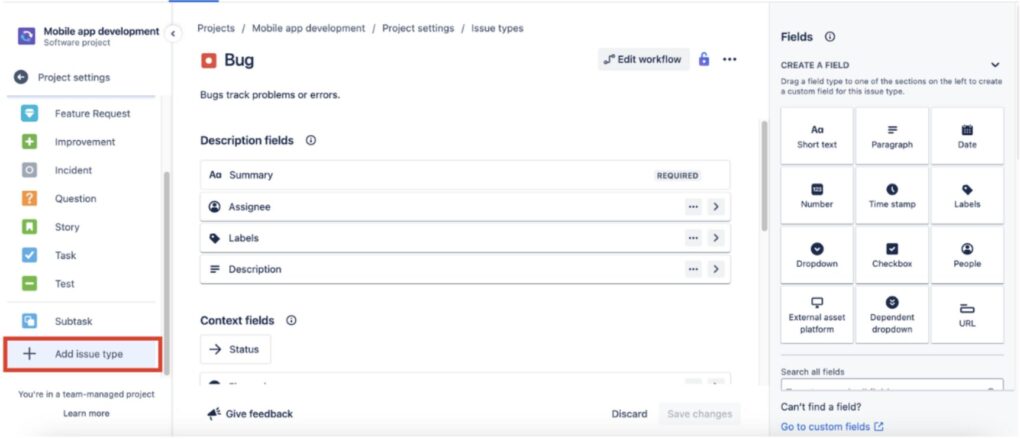Click the Test issue type label
1020x439 pixels.
tap(64, 284)
